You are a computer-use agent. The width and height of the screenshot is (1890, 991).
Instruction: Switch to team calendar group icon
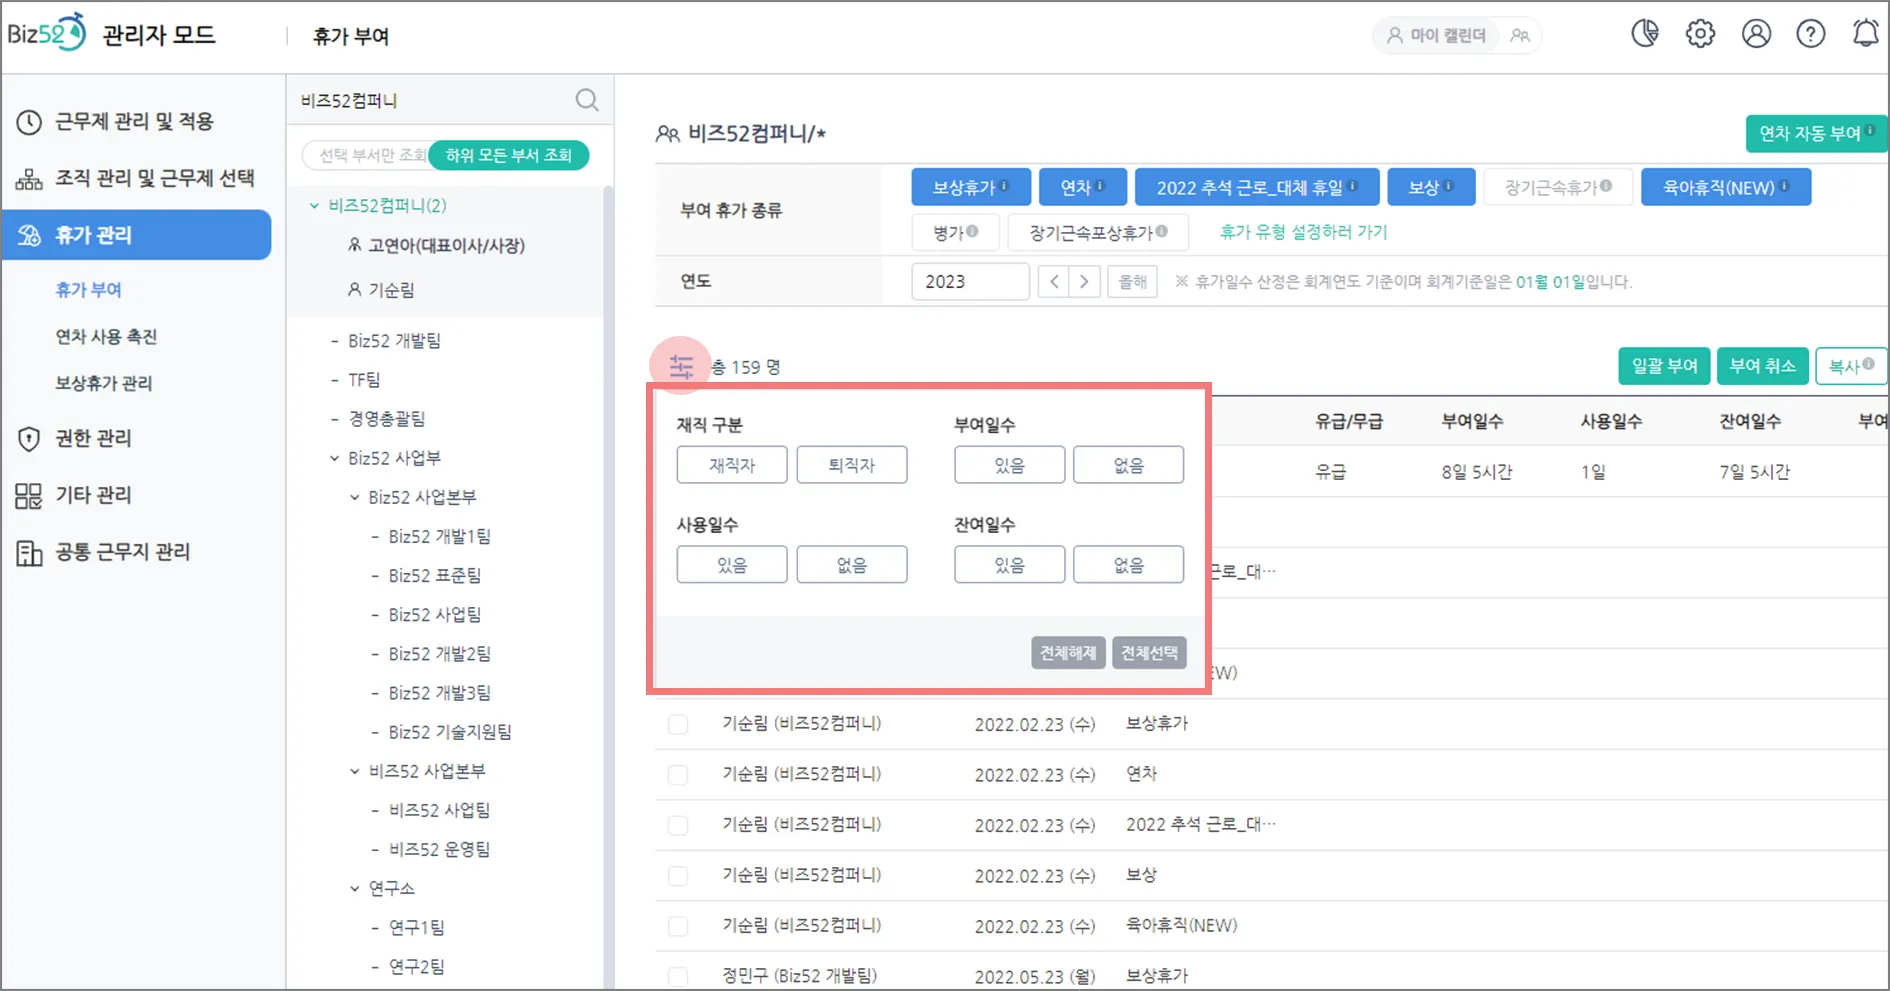point(1520,36)
